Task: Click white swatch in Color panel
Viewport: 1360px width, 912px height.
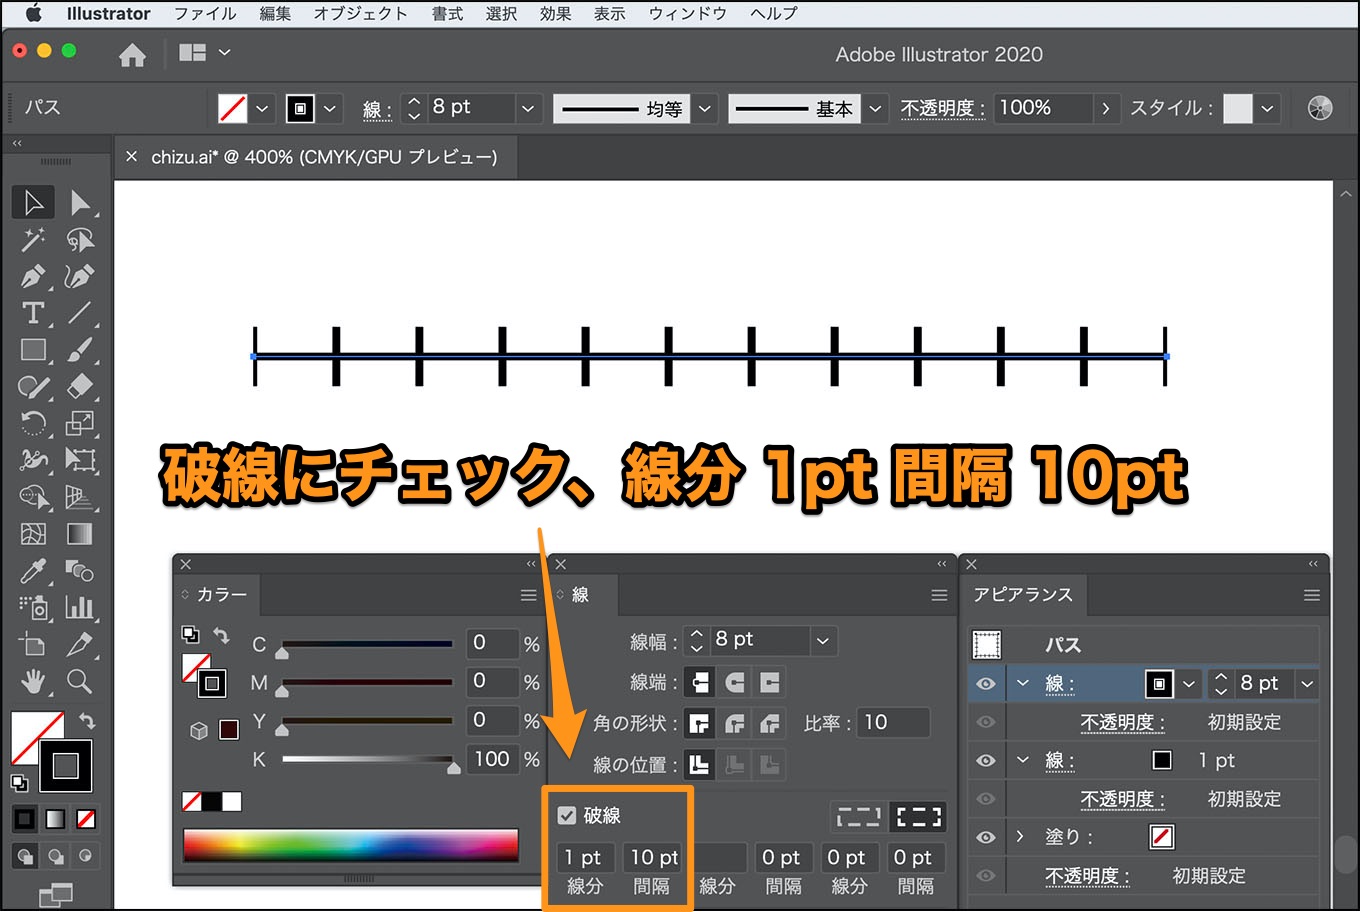Action: coord(232,801)
